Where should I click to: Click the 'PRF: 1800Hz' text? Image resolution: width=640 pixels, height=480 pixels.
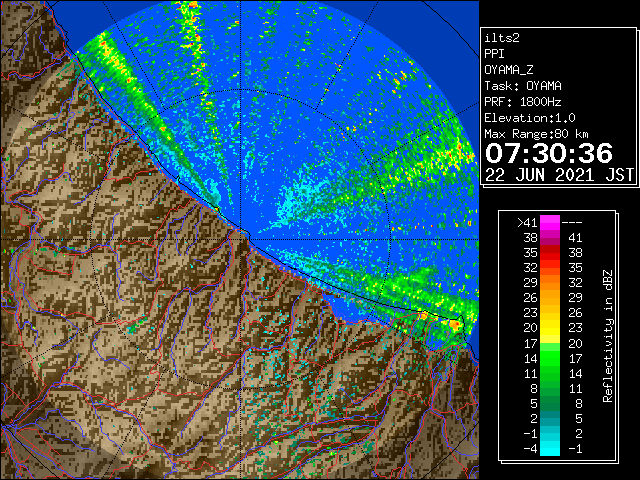(523, 102)
